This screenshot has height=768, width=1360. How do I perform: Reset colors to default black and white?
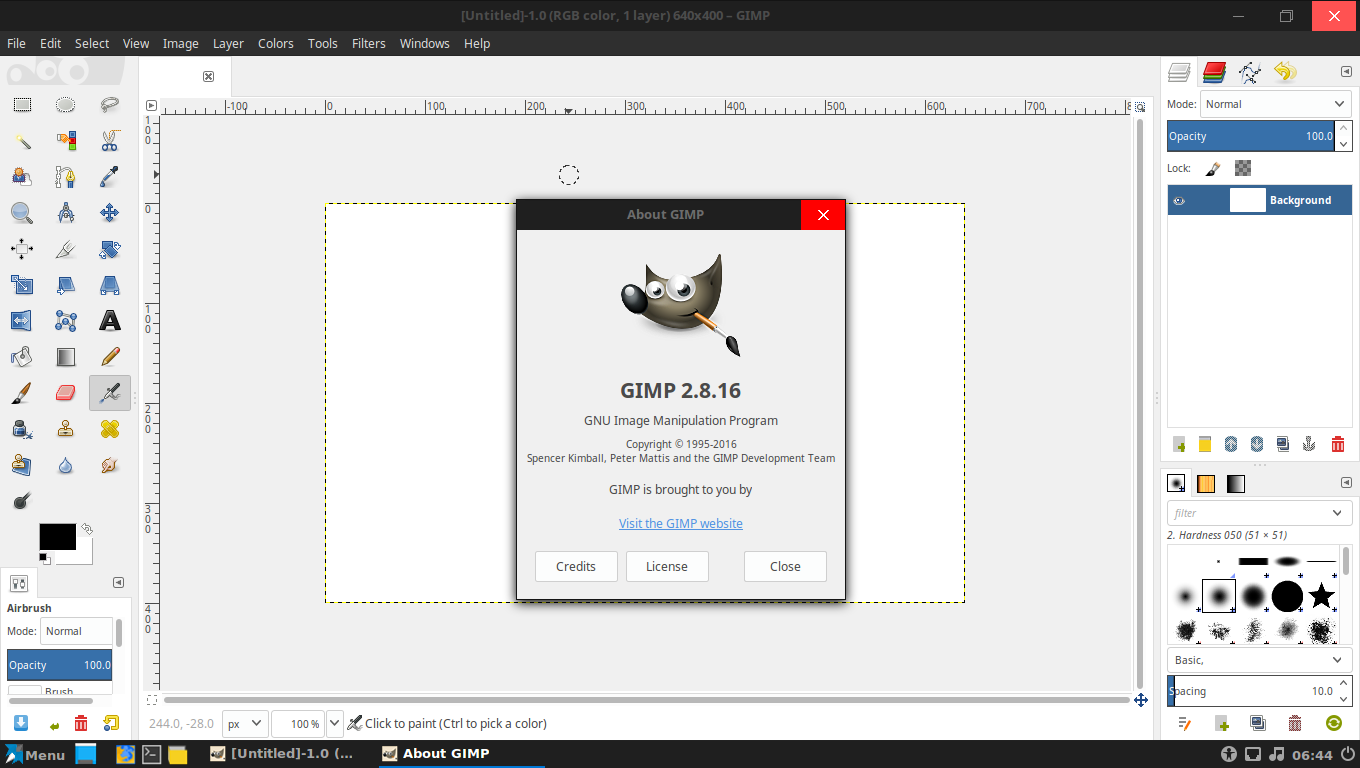pos(46,558)
